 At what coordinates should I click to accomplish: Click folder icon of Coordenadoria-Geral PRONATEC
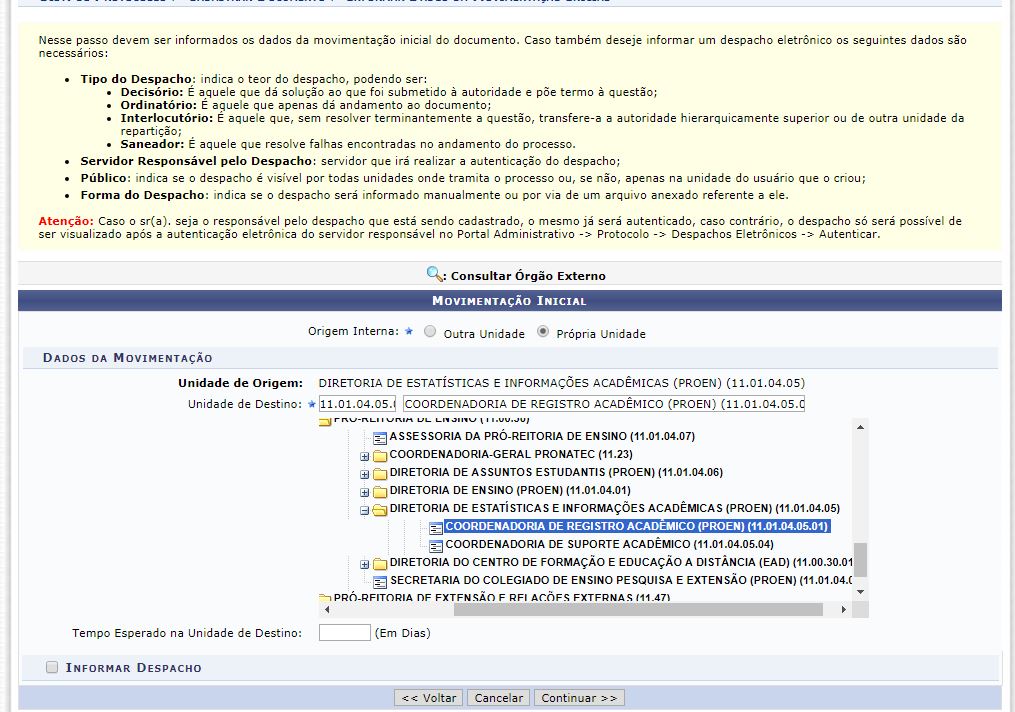click(379, 455)
